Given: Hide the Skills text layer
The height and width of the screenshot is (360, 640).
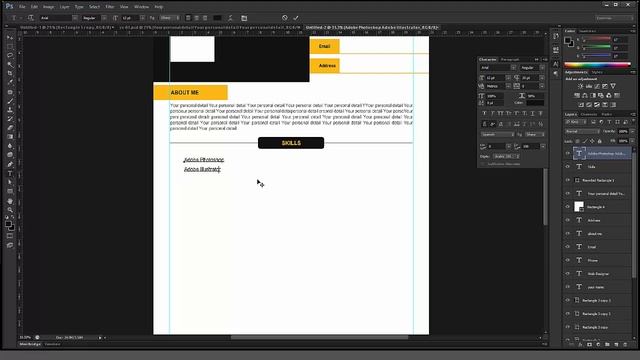Looking at the screenshot, I should (567, 167).
